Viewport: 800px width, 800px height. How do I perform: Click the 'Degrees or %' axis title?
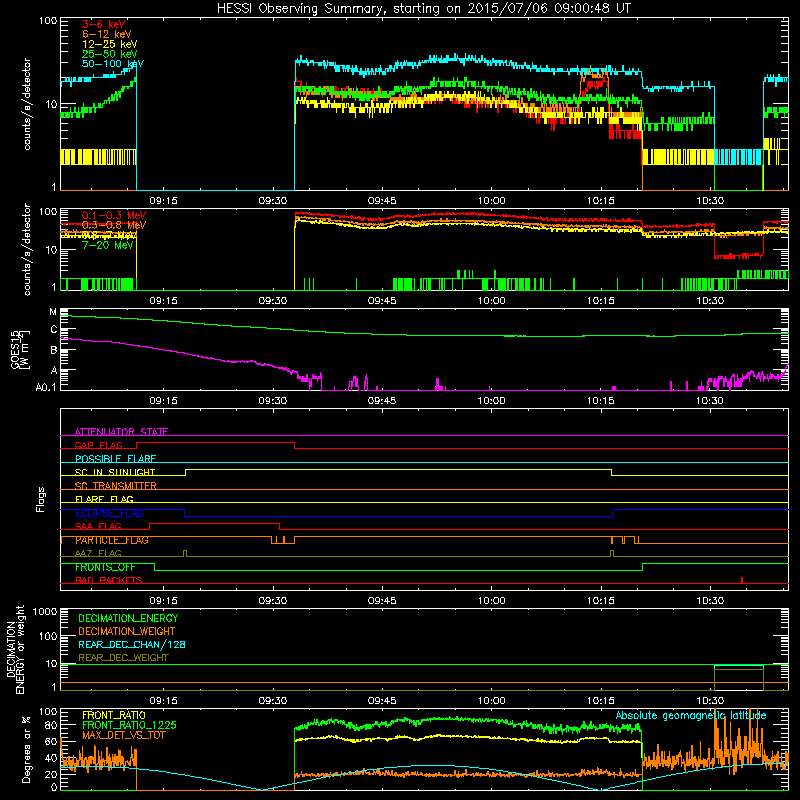[x=26, y=749]
